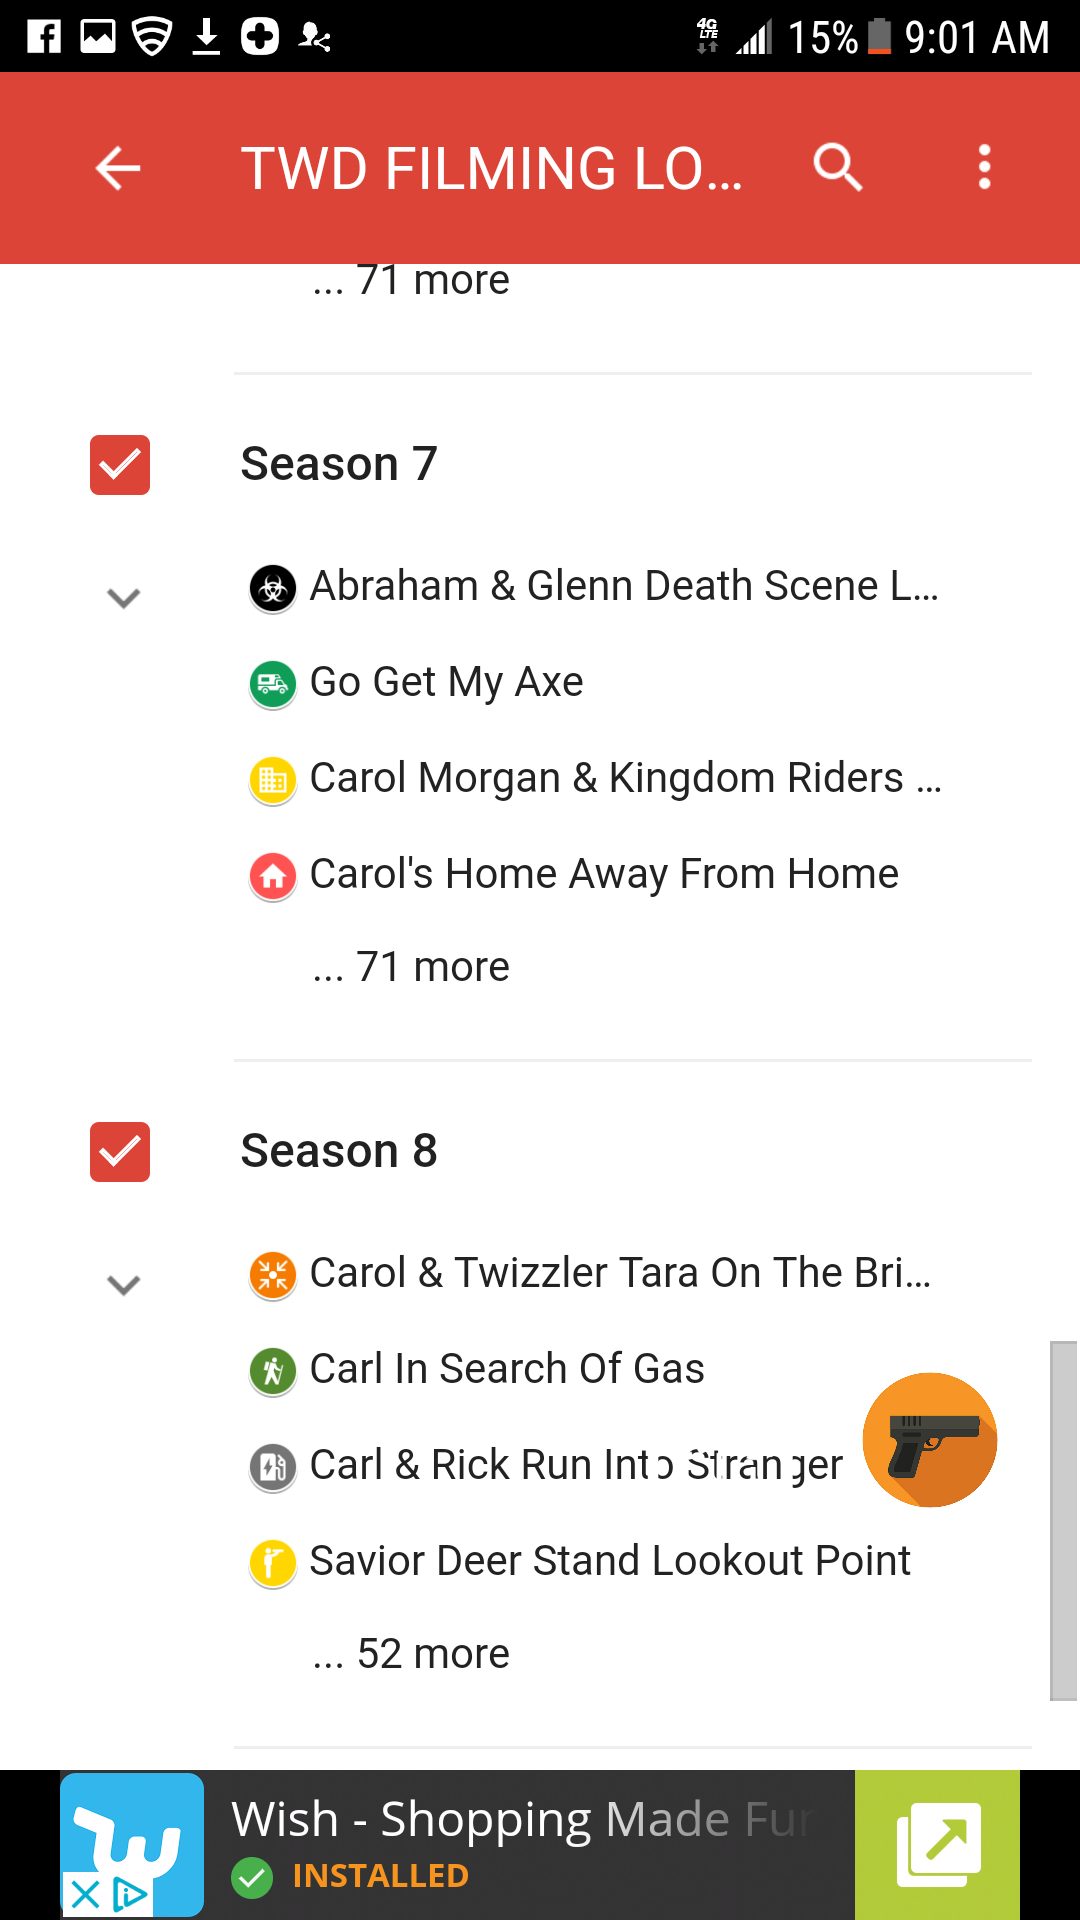The height and width of the screenshot is (1920, 1080).
Task: Tap the red house icon for Carol's Home
Action: [272, 876]
